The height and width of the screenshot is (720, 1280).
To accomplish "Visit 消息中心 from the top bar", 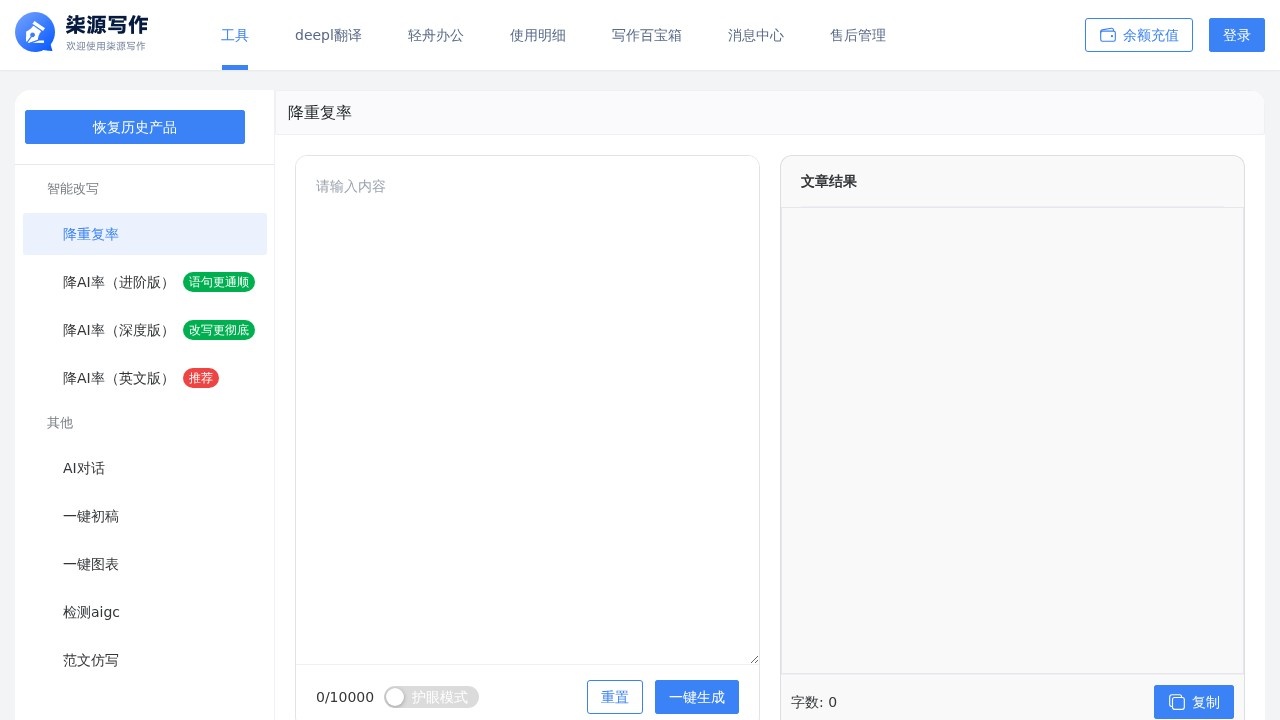I will pos(756,35).
